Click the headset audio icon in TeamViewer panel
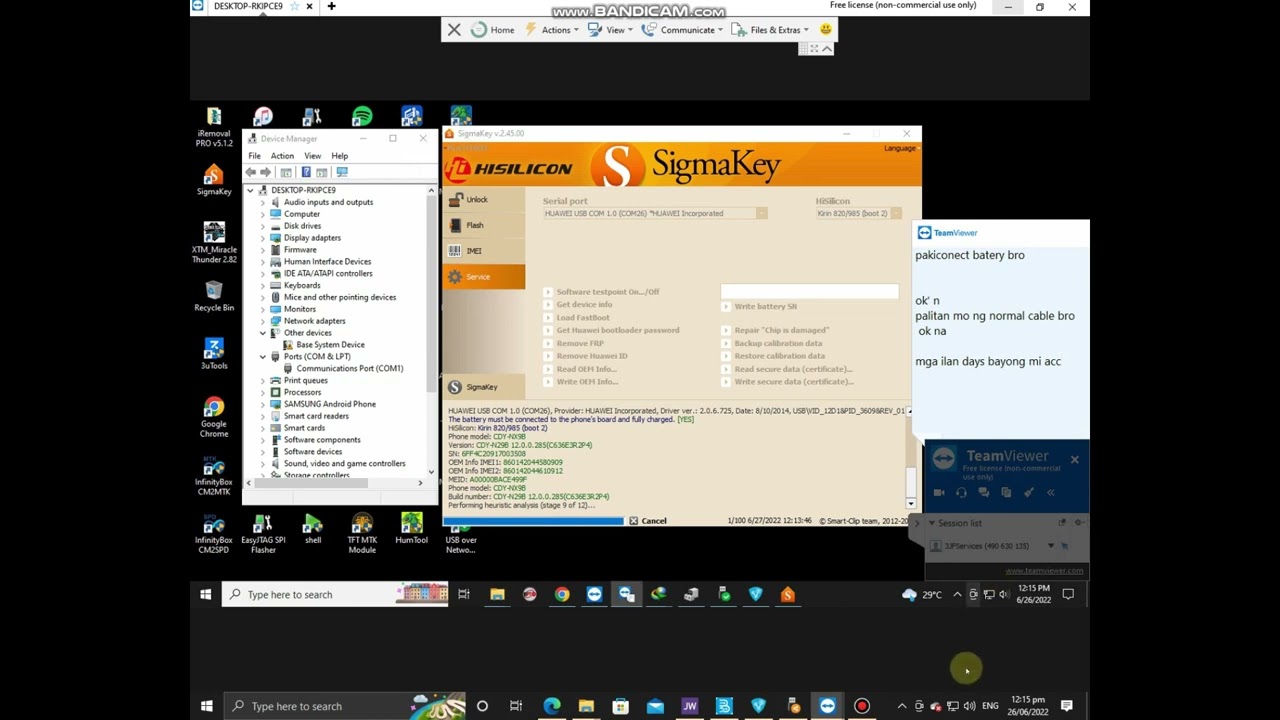 point(961,492)
